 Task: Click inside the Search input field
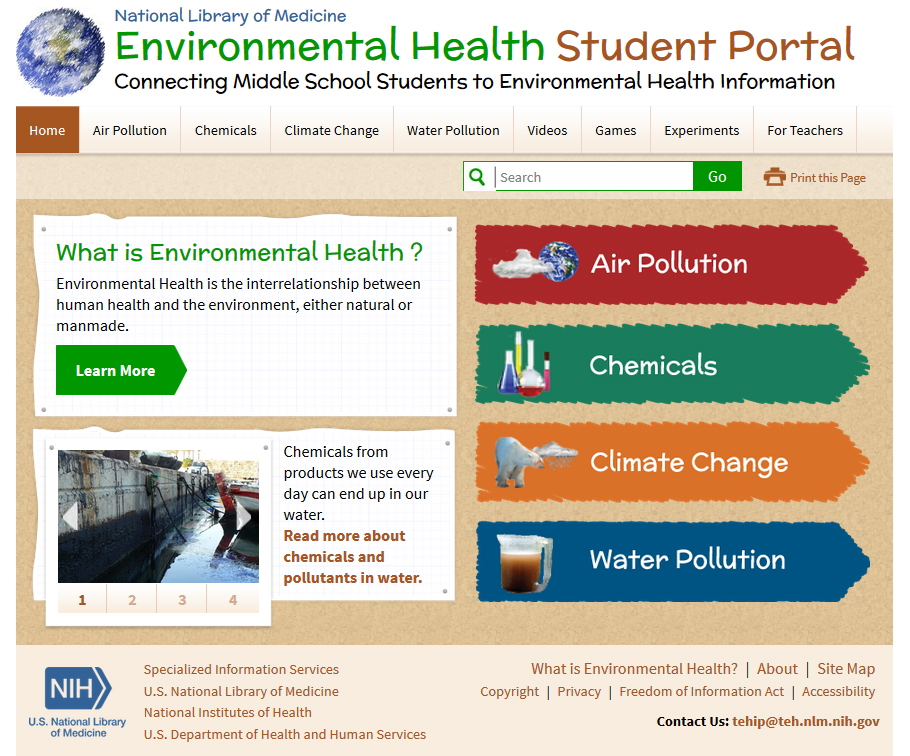click(594, 176)
